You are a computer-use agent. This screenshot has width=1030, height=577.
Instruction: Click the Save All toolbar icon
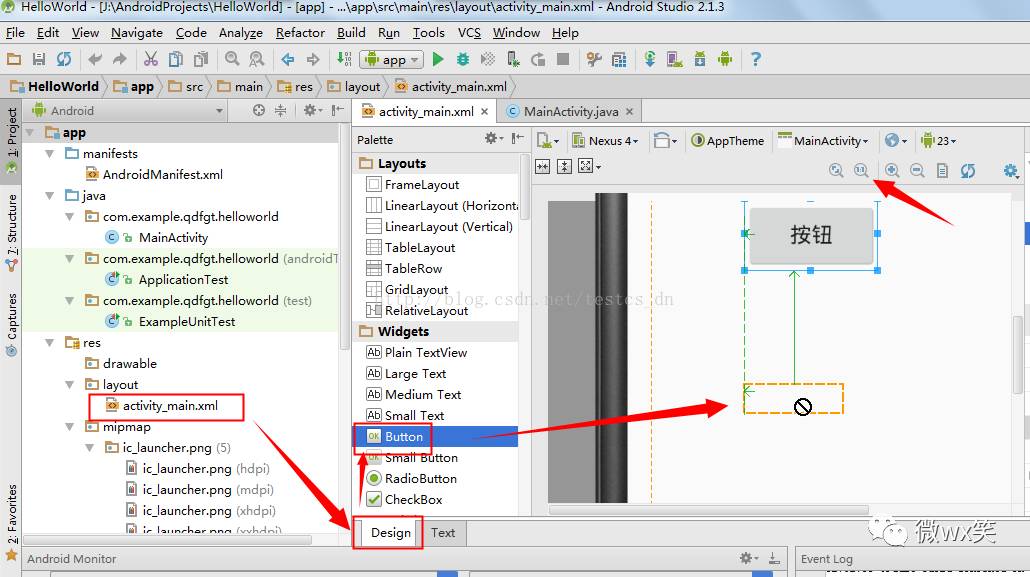39,59
